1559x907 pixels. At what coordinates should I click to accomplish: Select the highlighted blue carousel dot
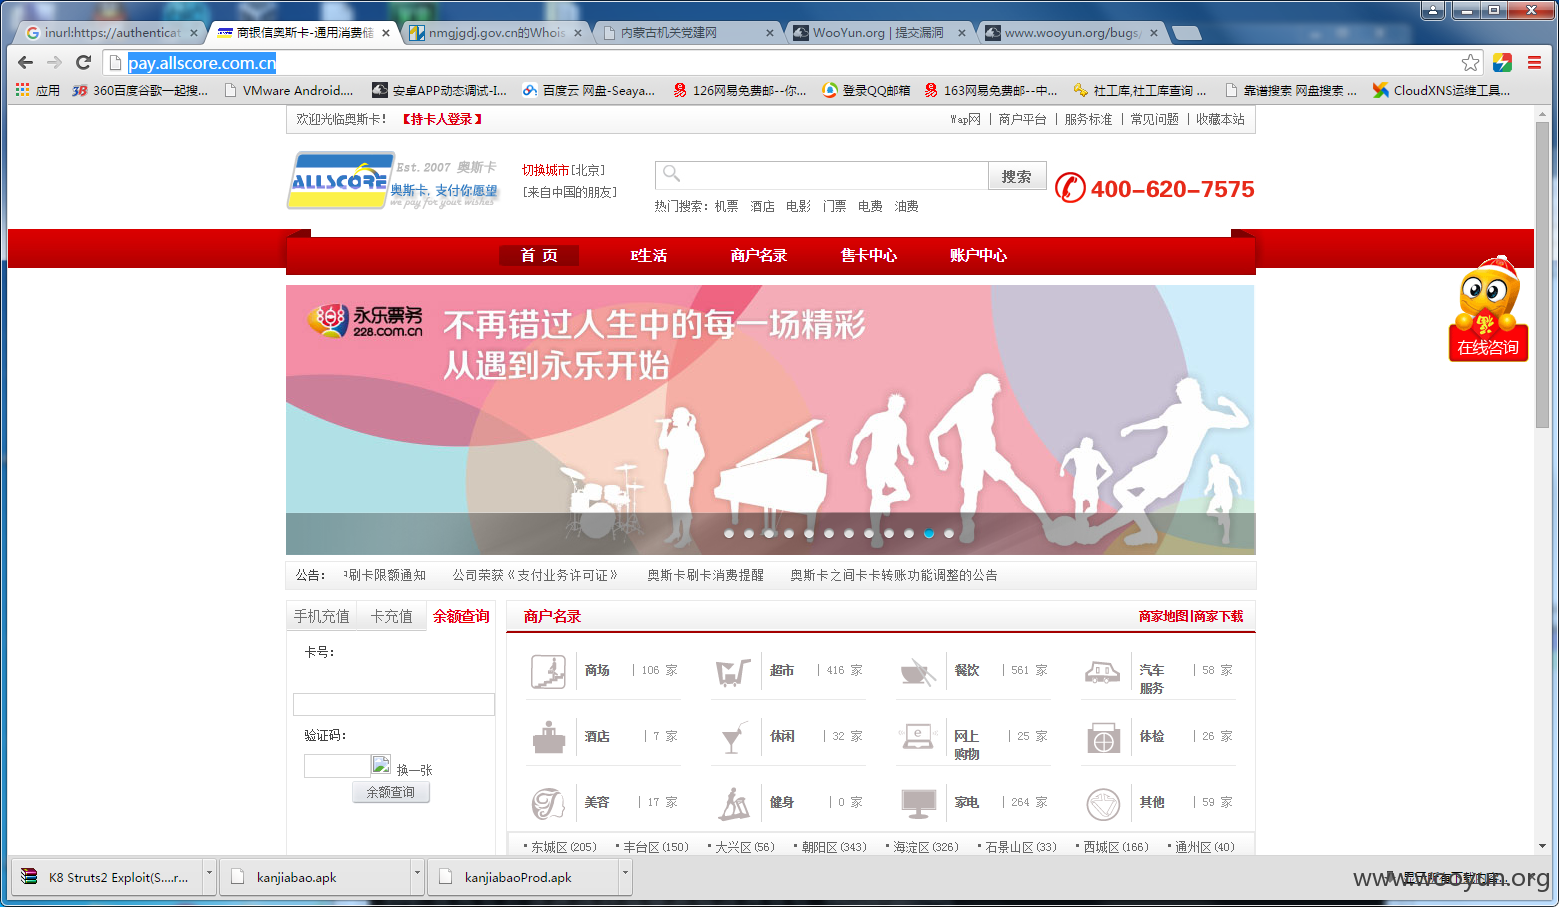click(929, 533)
